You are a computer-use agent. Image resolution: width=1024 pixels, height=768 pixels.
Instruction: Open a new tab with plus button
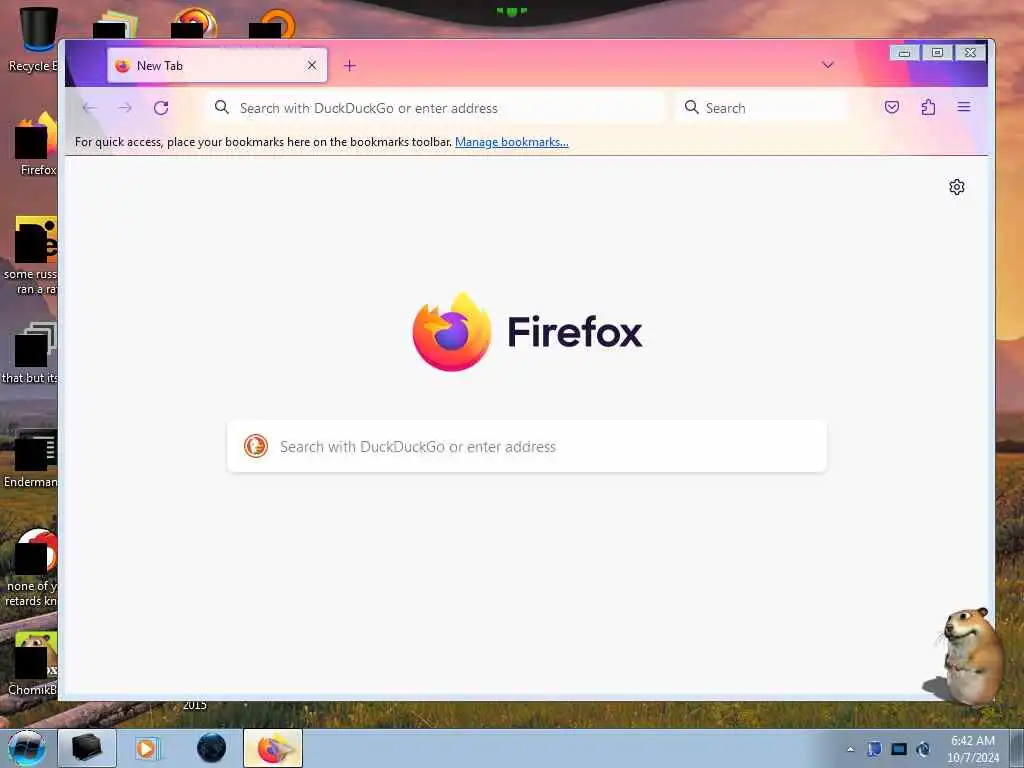click(350, 65)
